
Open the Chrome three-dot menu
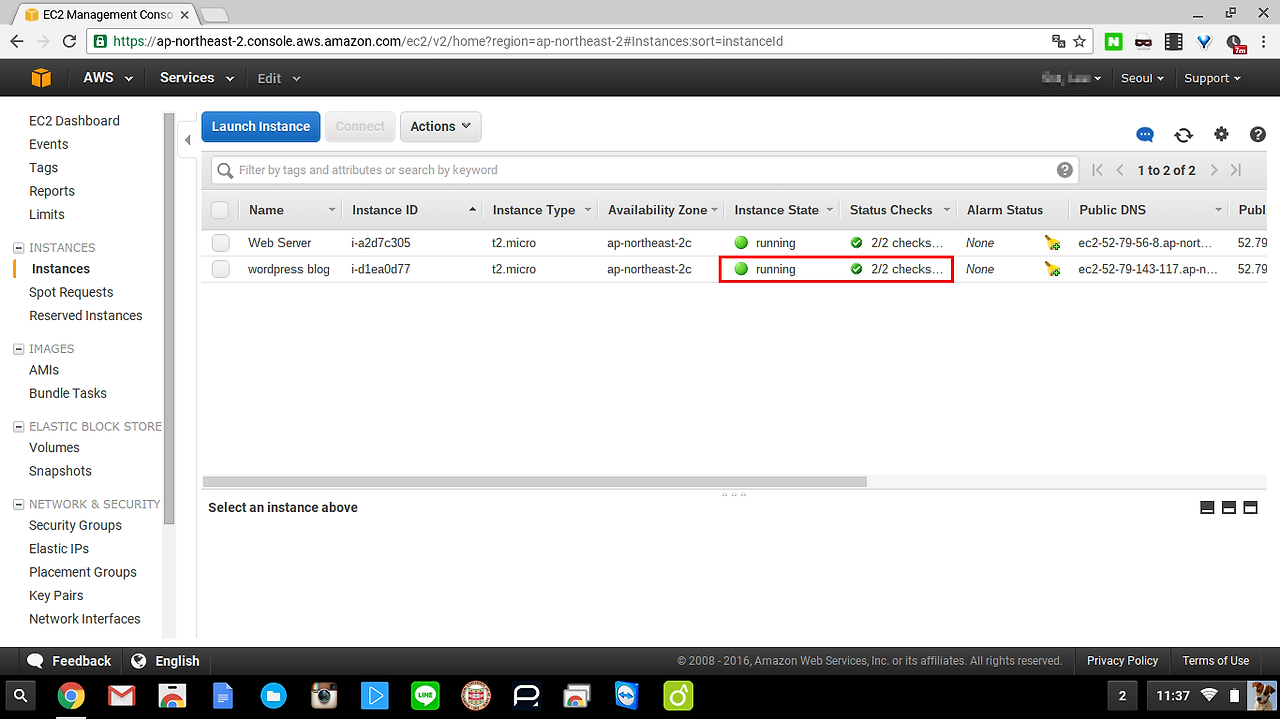[1264, 42]
